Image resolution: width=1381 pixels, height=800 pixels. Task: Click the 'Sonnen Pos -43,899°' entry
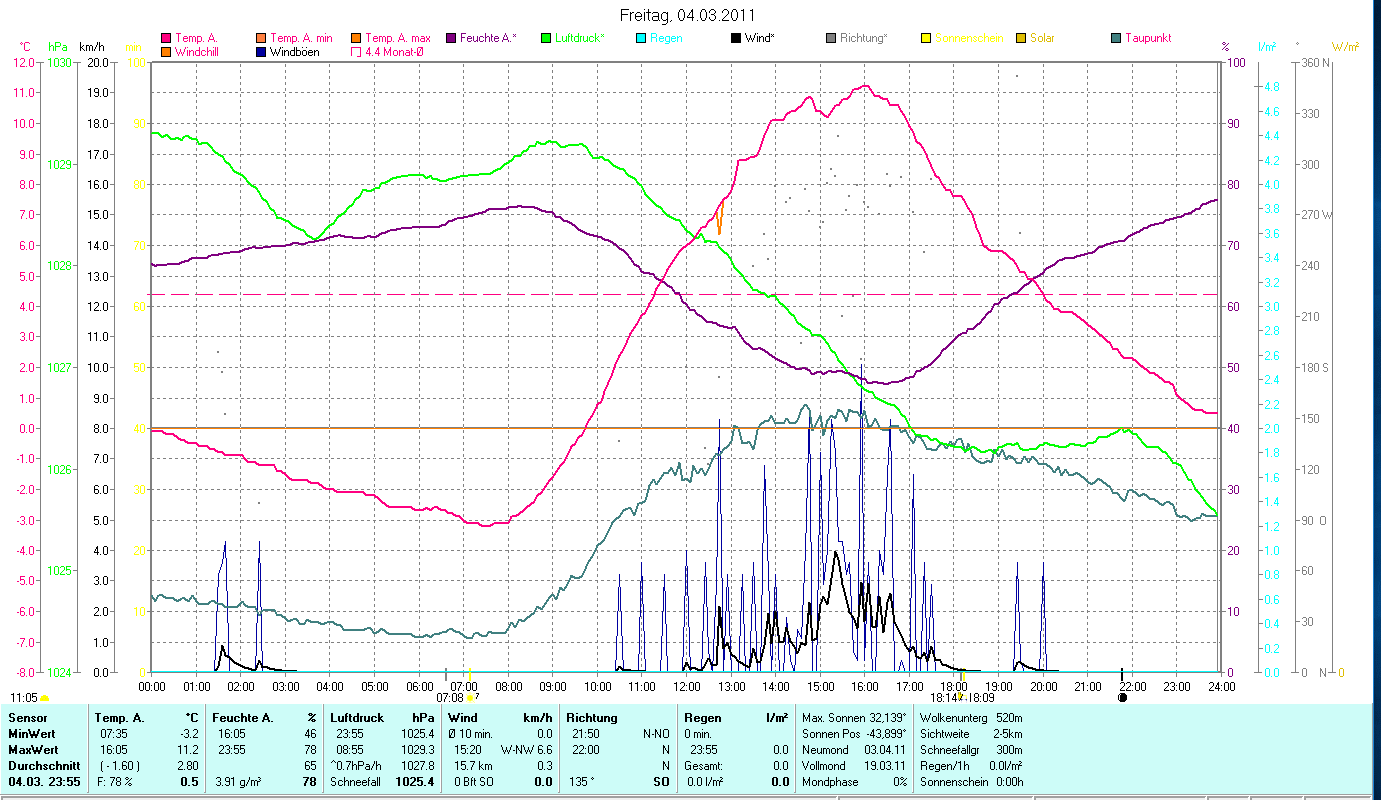pos(854,734)
